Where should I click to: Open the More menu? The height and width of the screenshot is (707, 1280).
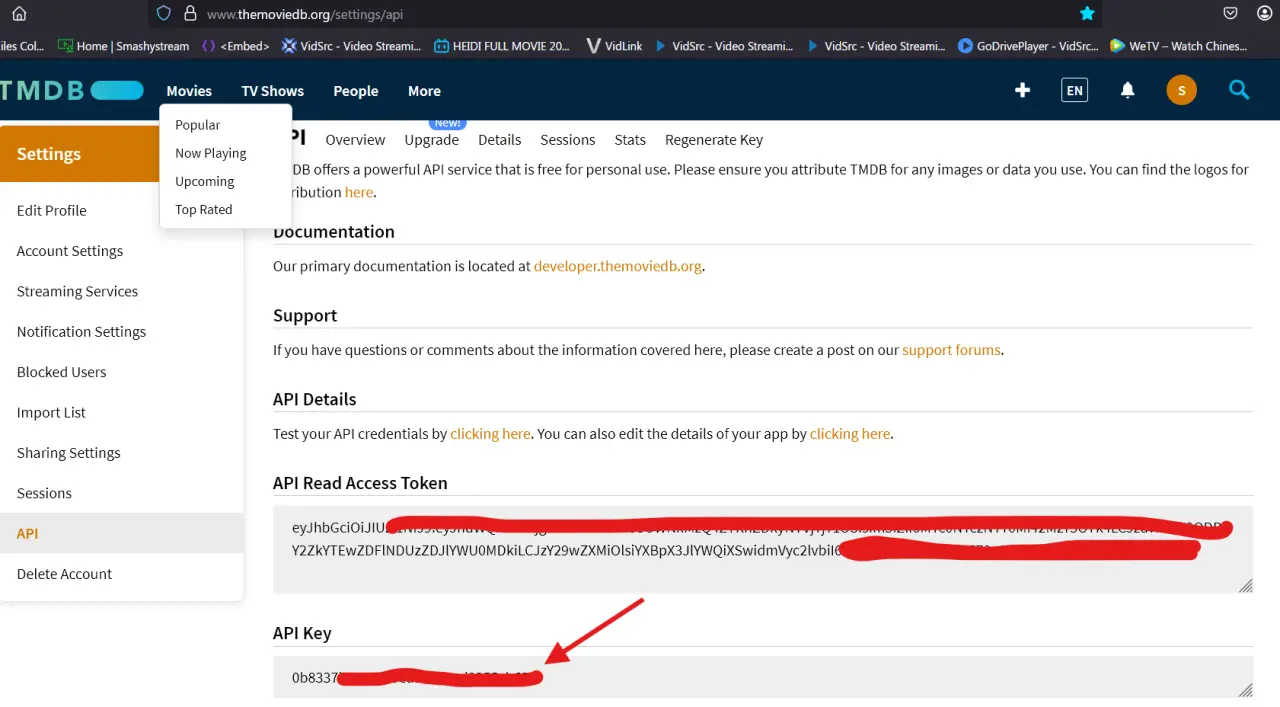pyautogui.click(x=424, y=91)
